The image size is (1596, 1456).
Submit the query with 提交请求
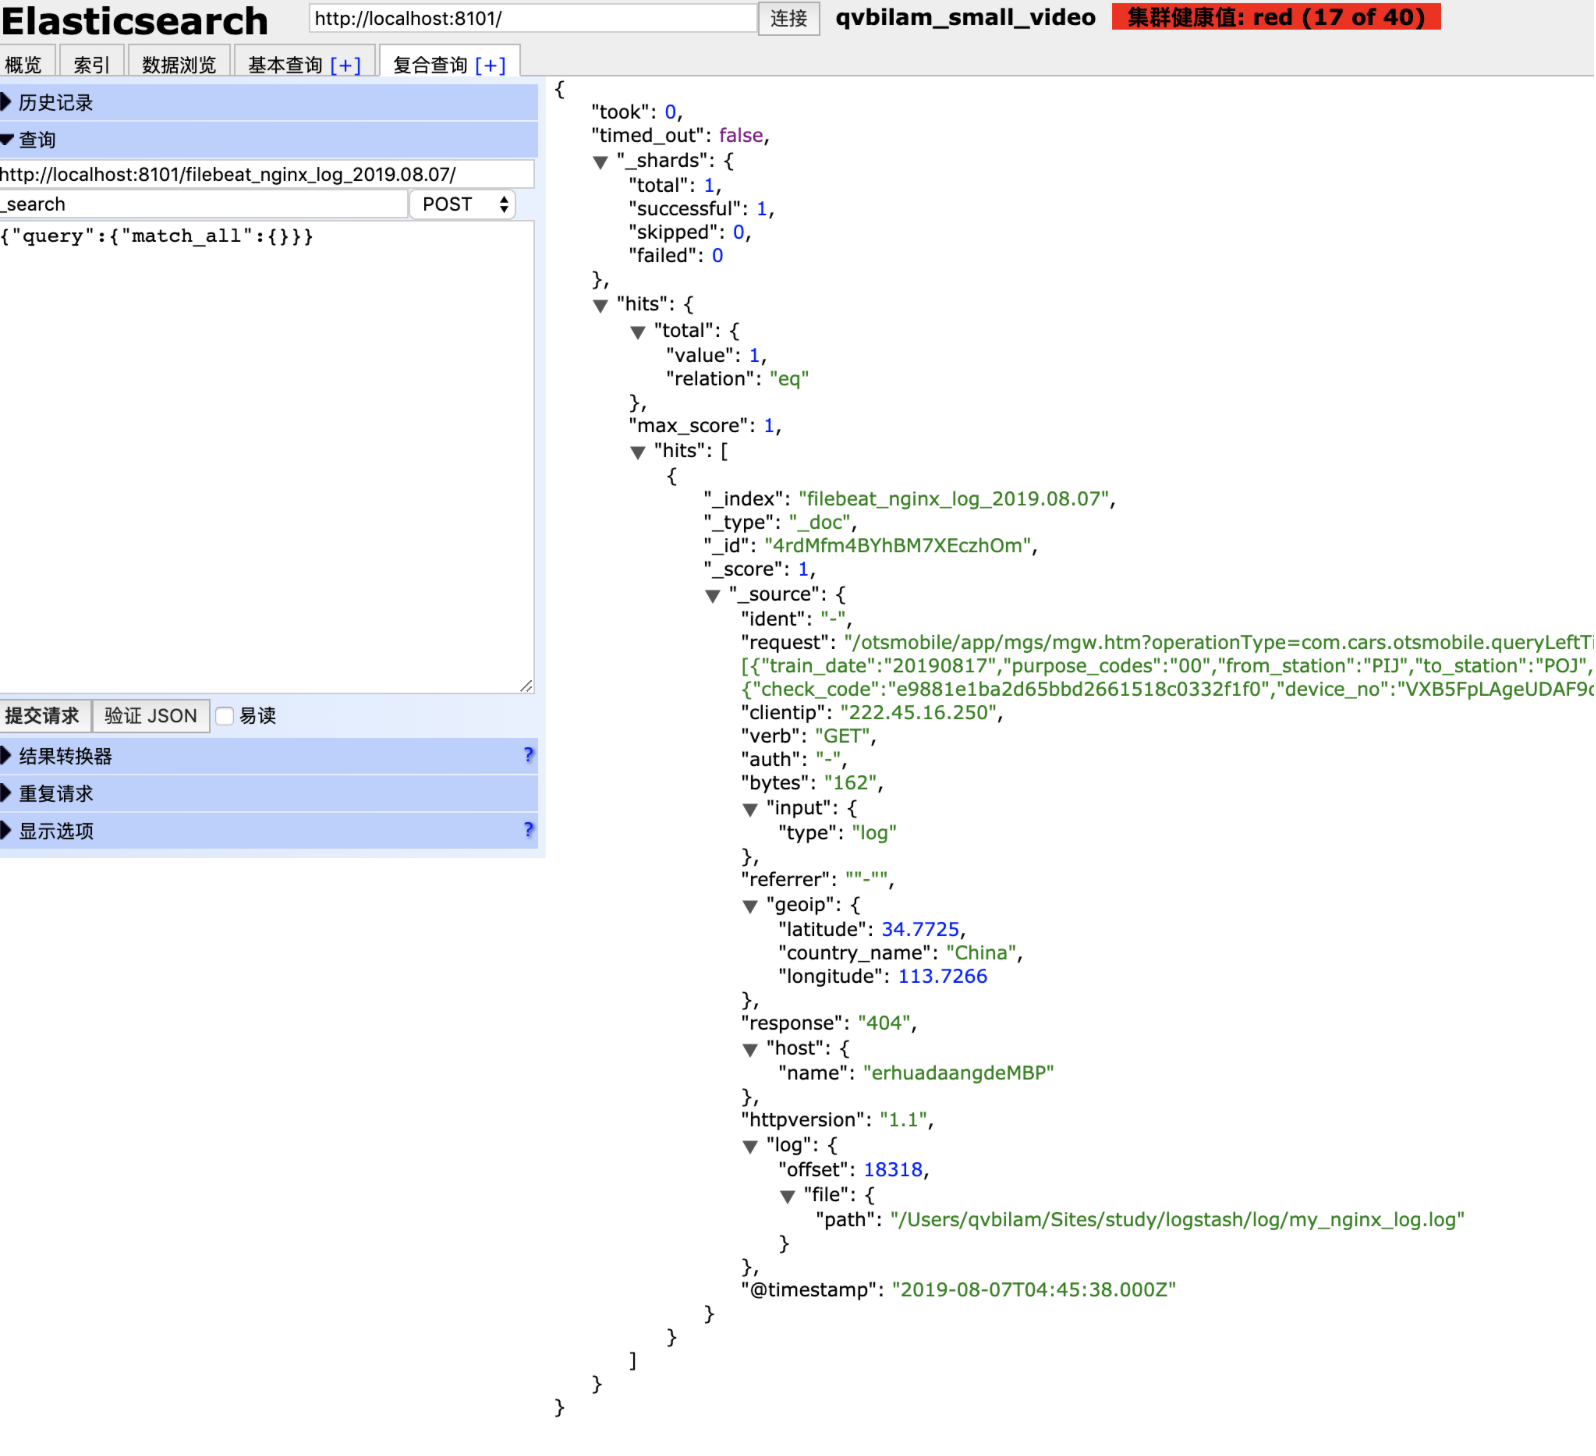coord(43,715)
